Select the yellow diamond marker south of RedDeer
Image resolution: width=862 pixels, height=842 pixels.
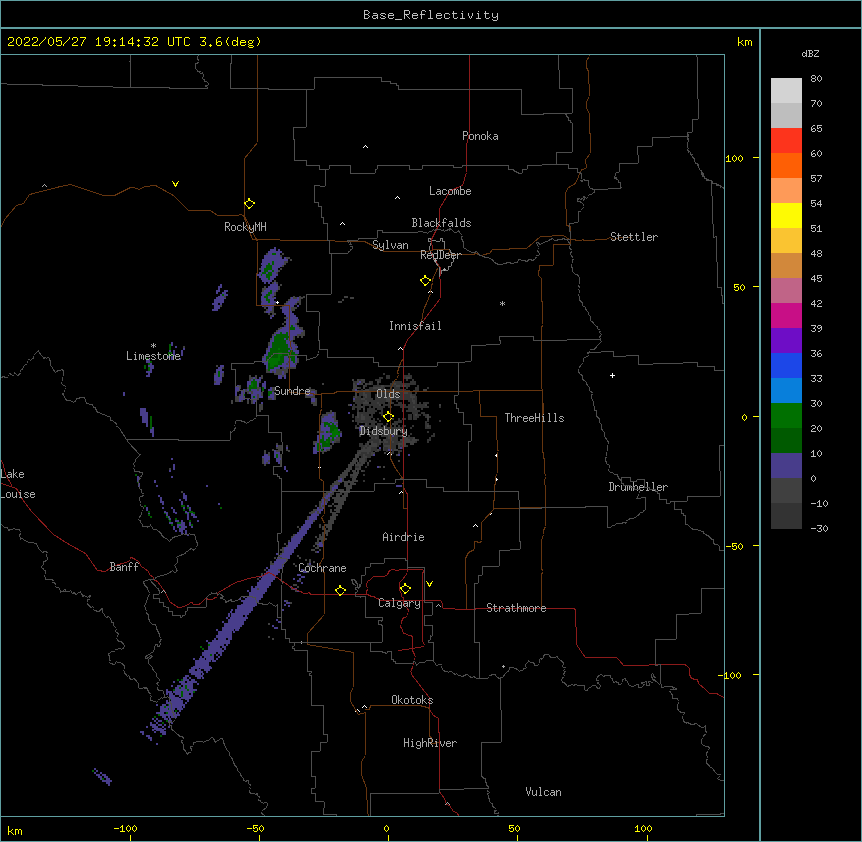tap(426, 281)
